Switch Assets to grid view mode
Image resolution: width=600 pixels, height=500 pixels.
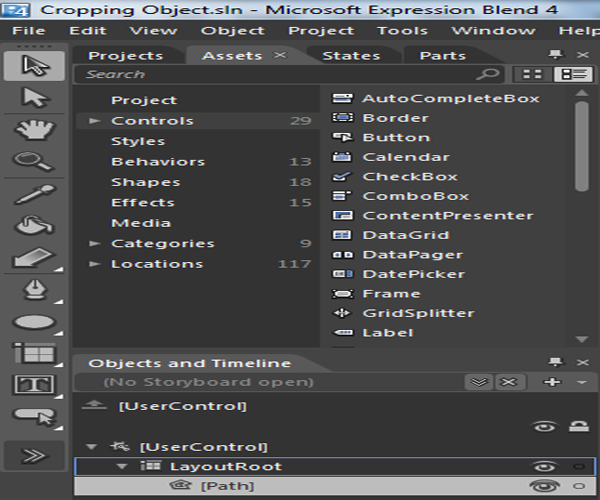click(532, 74)
